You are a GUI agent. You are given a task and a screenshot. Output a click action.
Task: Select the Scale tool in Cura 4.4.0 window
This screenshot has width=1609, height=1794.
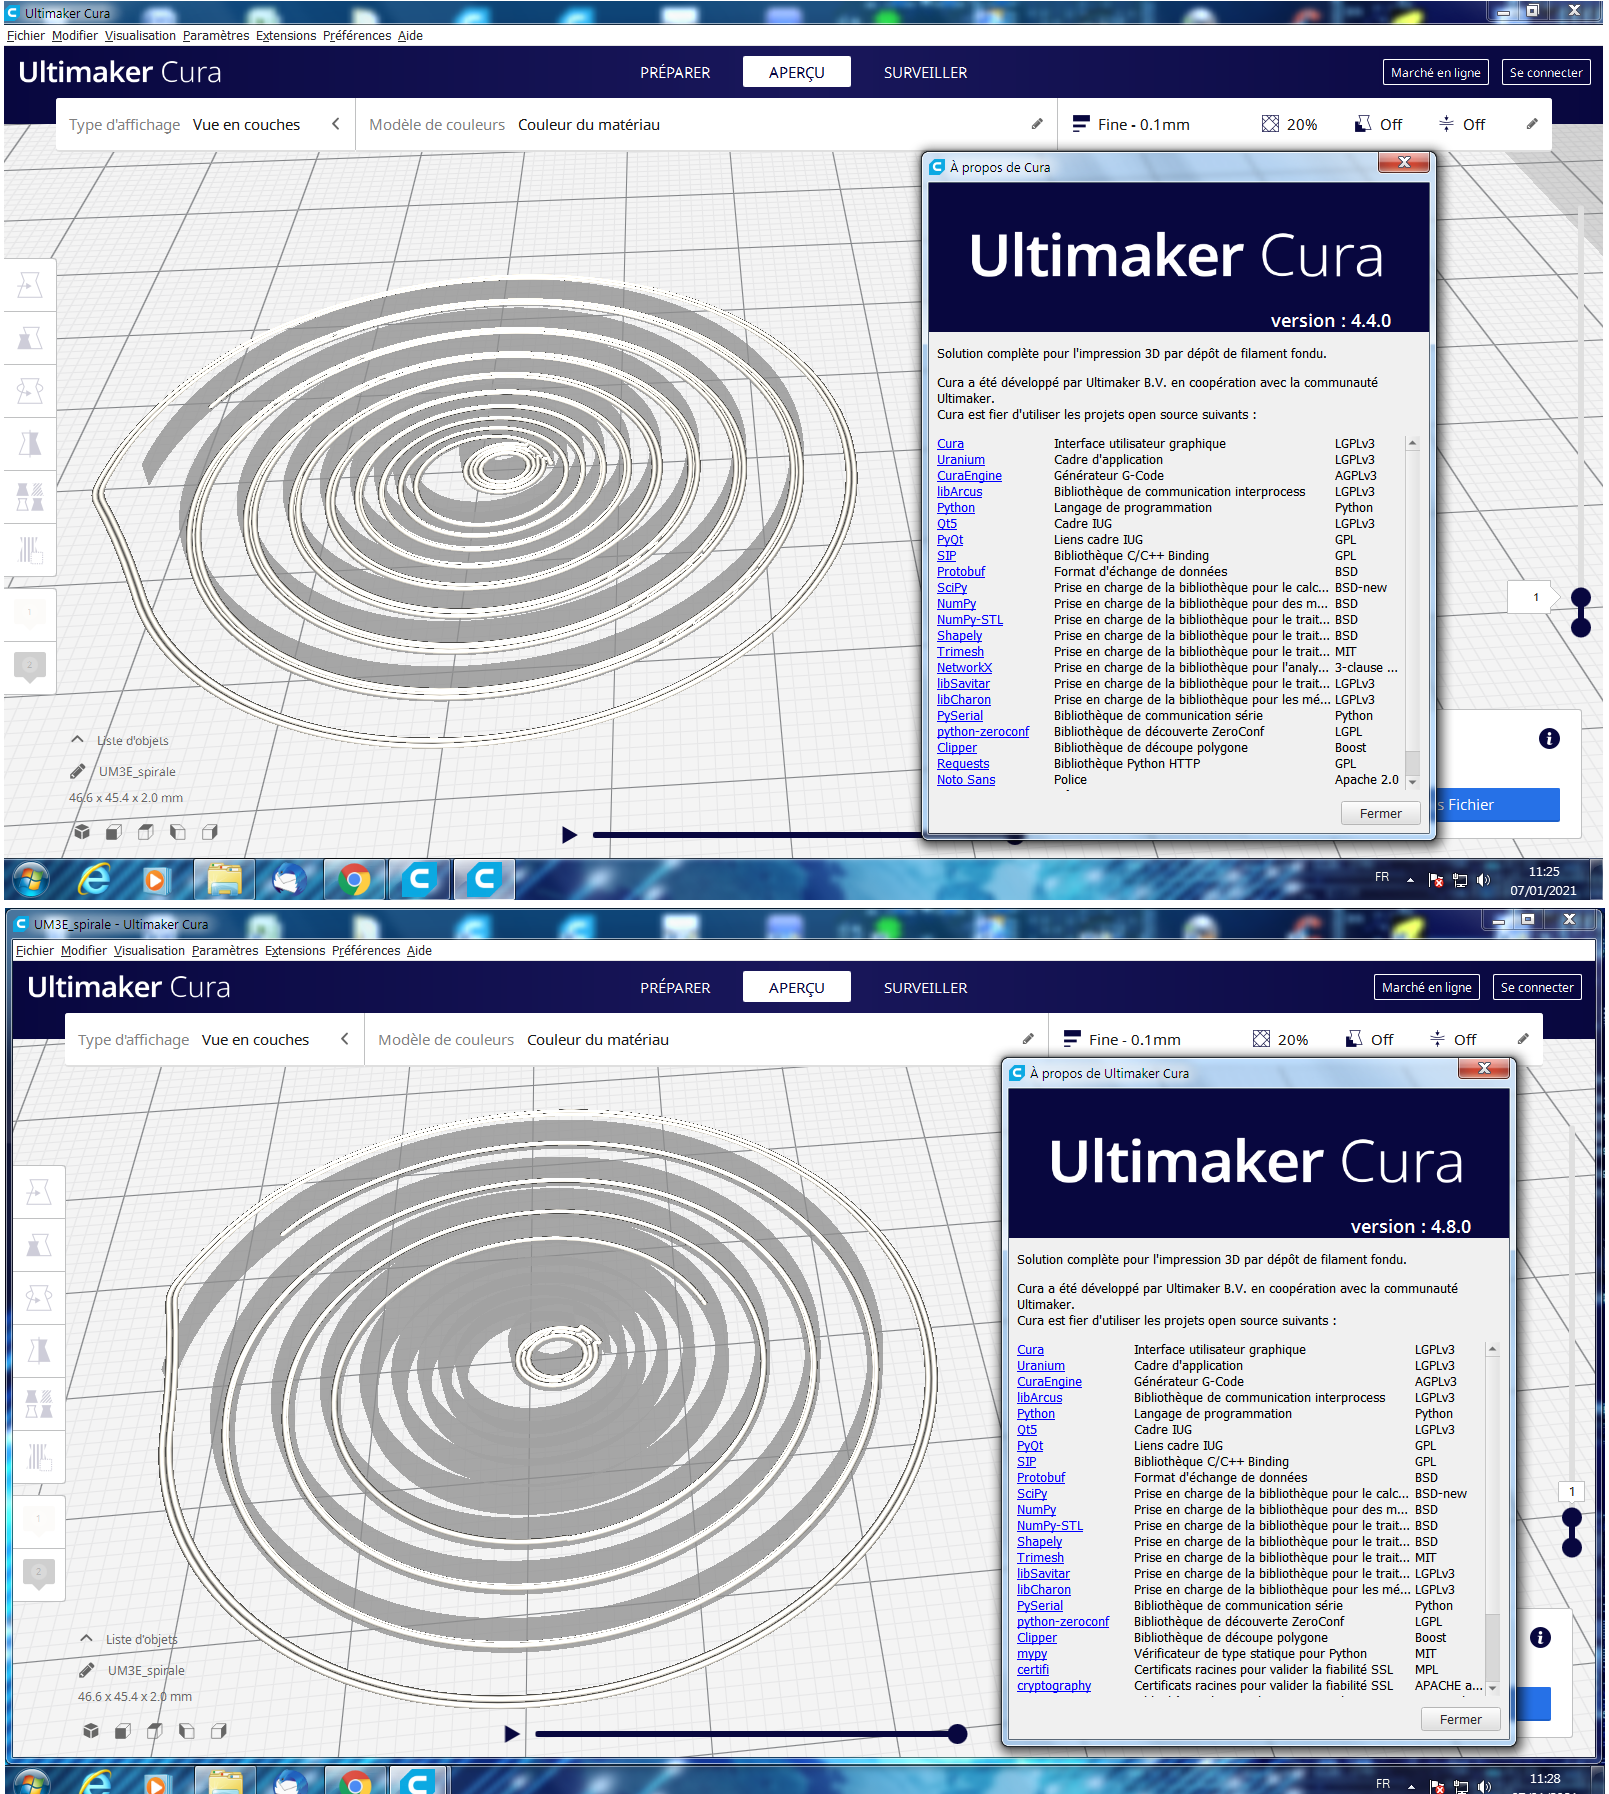30,338
